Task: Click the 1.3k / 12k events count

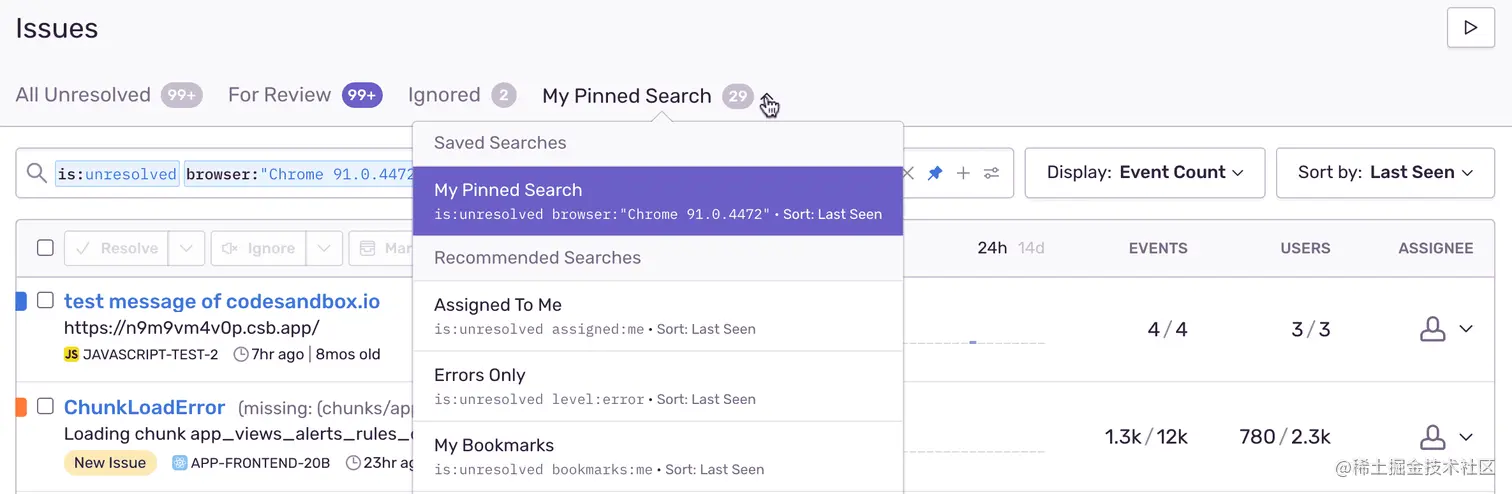Action: (1146, 437)
